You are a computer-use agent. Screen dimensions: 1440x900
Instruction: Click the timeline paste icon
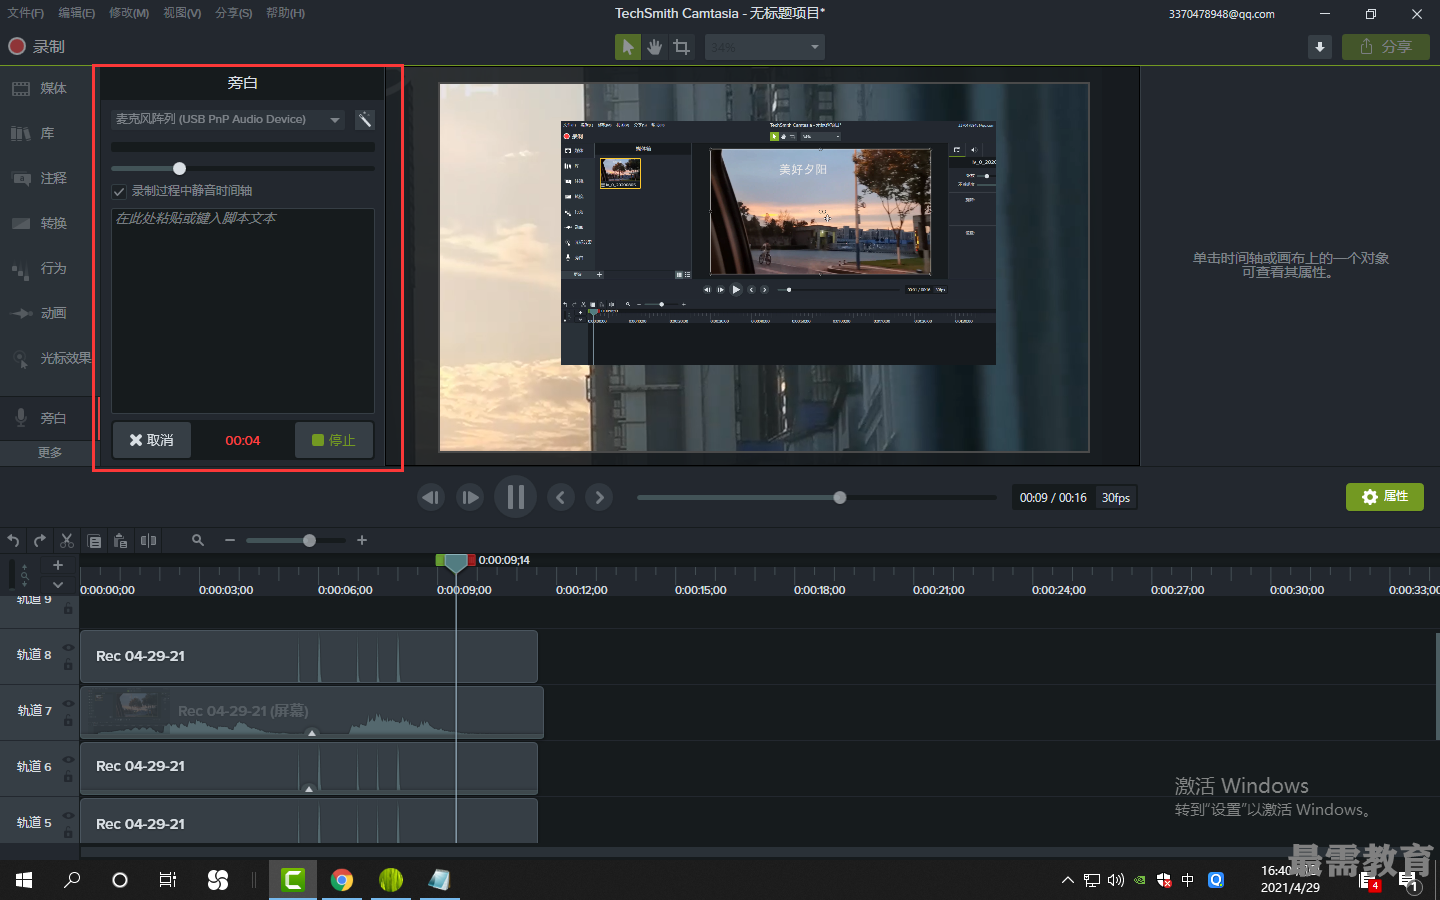coord(121,541)
